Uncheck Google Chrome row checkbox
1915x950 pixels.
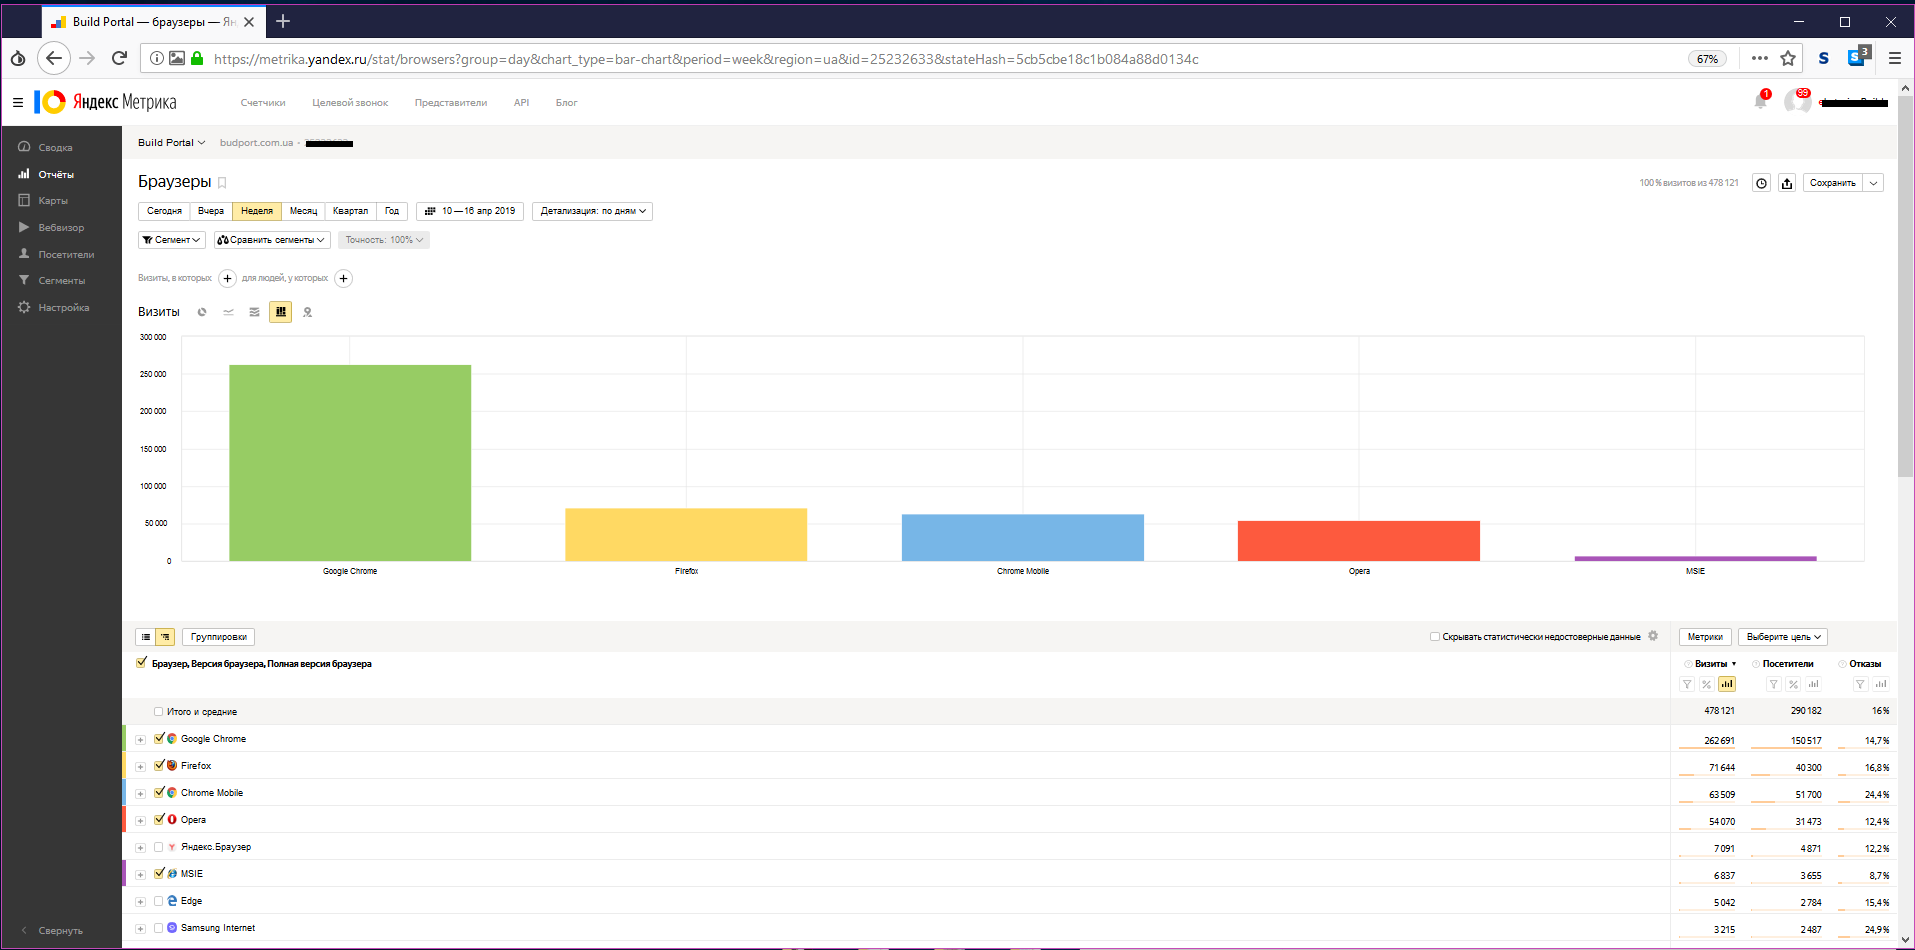click(159, 738)
